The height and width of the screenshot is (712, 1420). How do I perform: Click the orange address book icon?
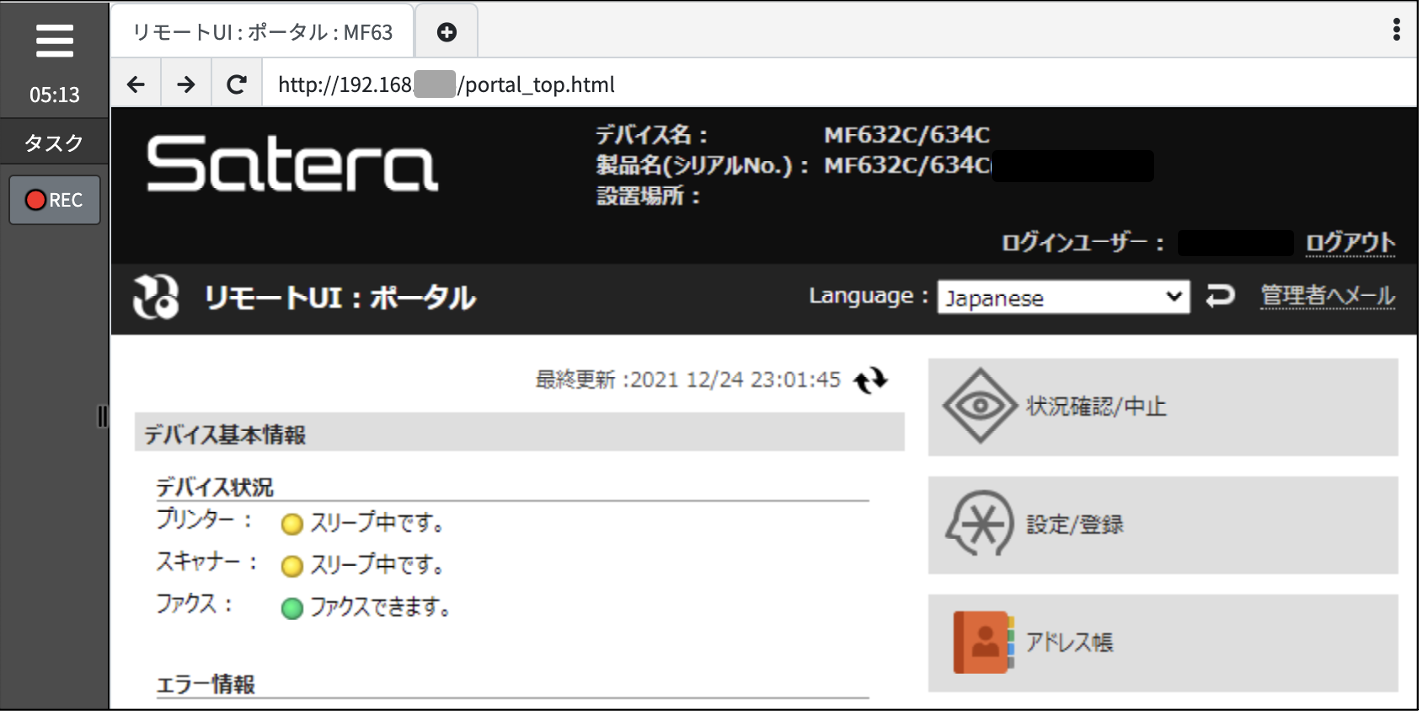point(984,642)
